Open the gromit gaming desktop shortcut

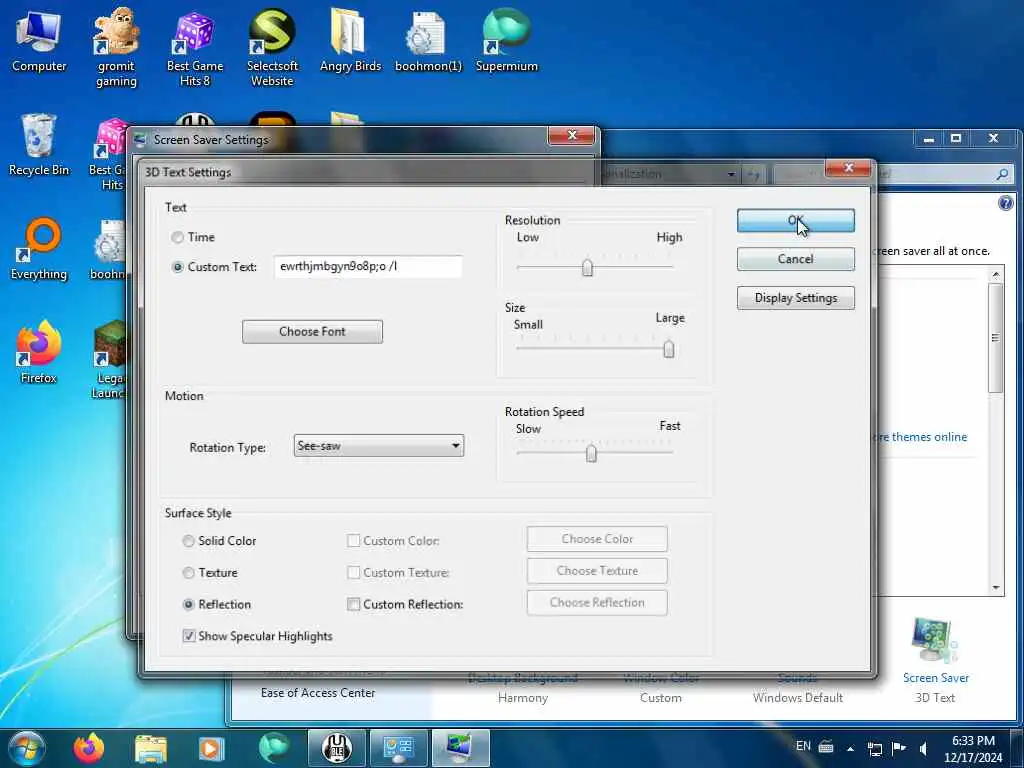(116, 48)
